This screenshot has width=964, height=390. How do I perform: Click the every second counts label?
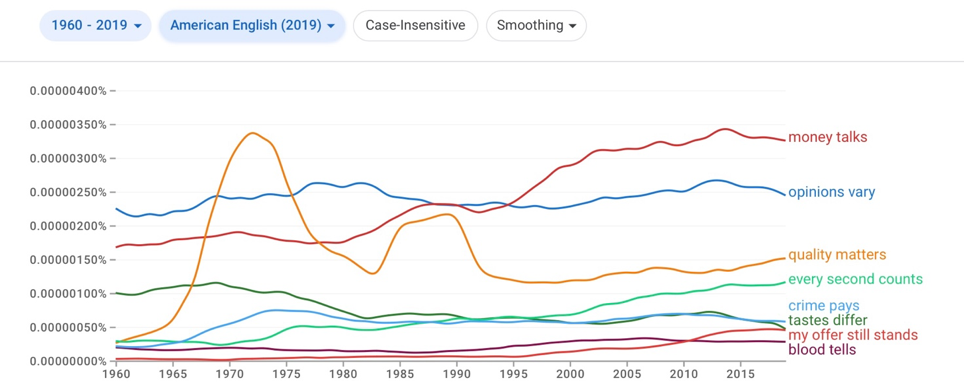855,279
